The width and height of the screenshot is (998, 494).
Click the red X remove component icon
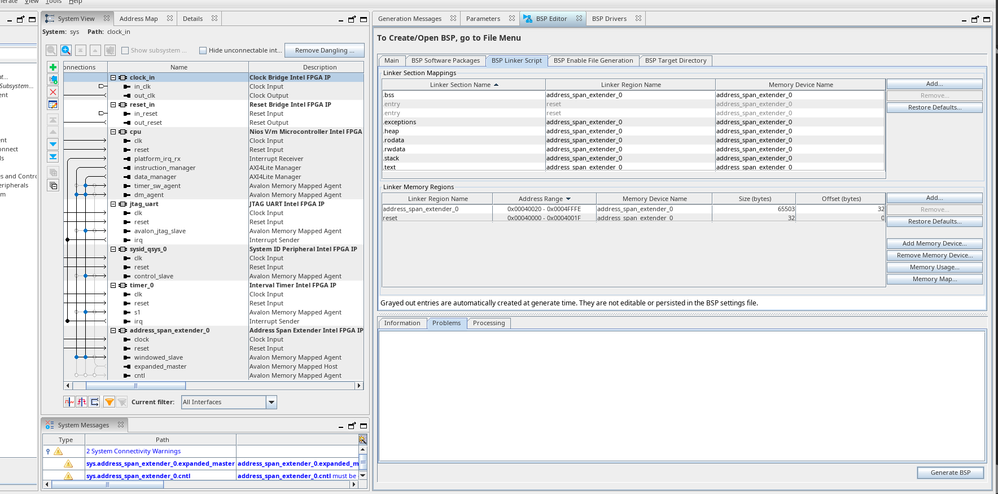[x=53, y=92]
